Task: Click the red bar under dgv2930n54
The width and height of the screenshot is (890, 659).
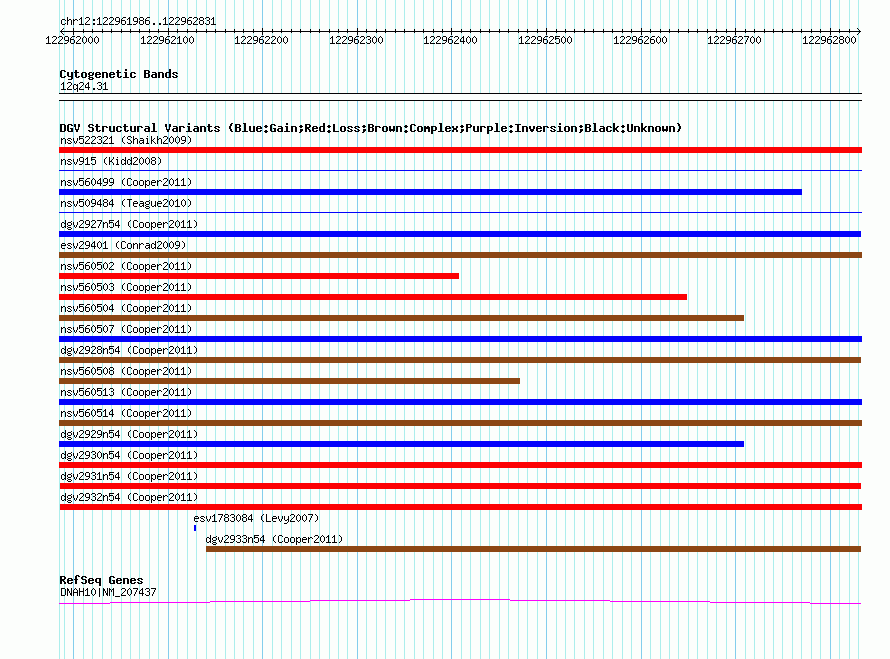Action: tap(460, 465)
